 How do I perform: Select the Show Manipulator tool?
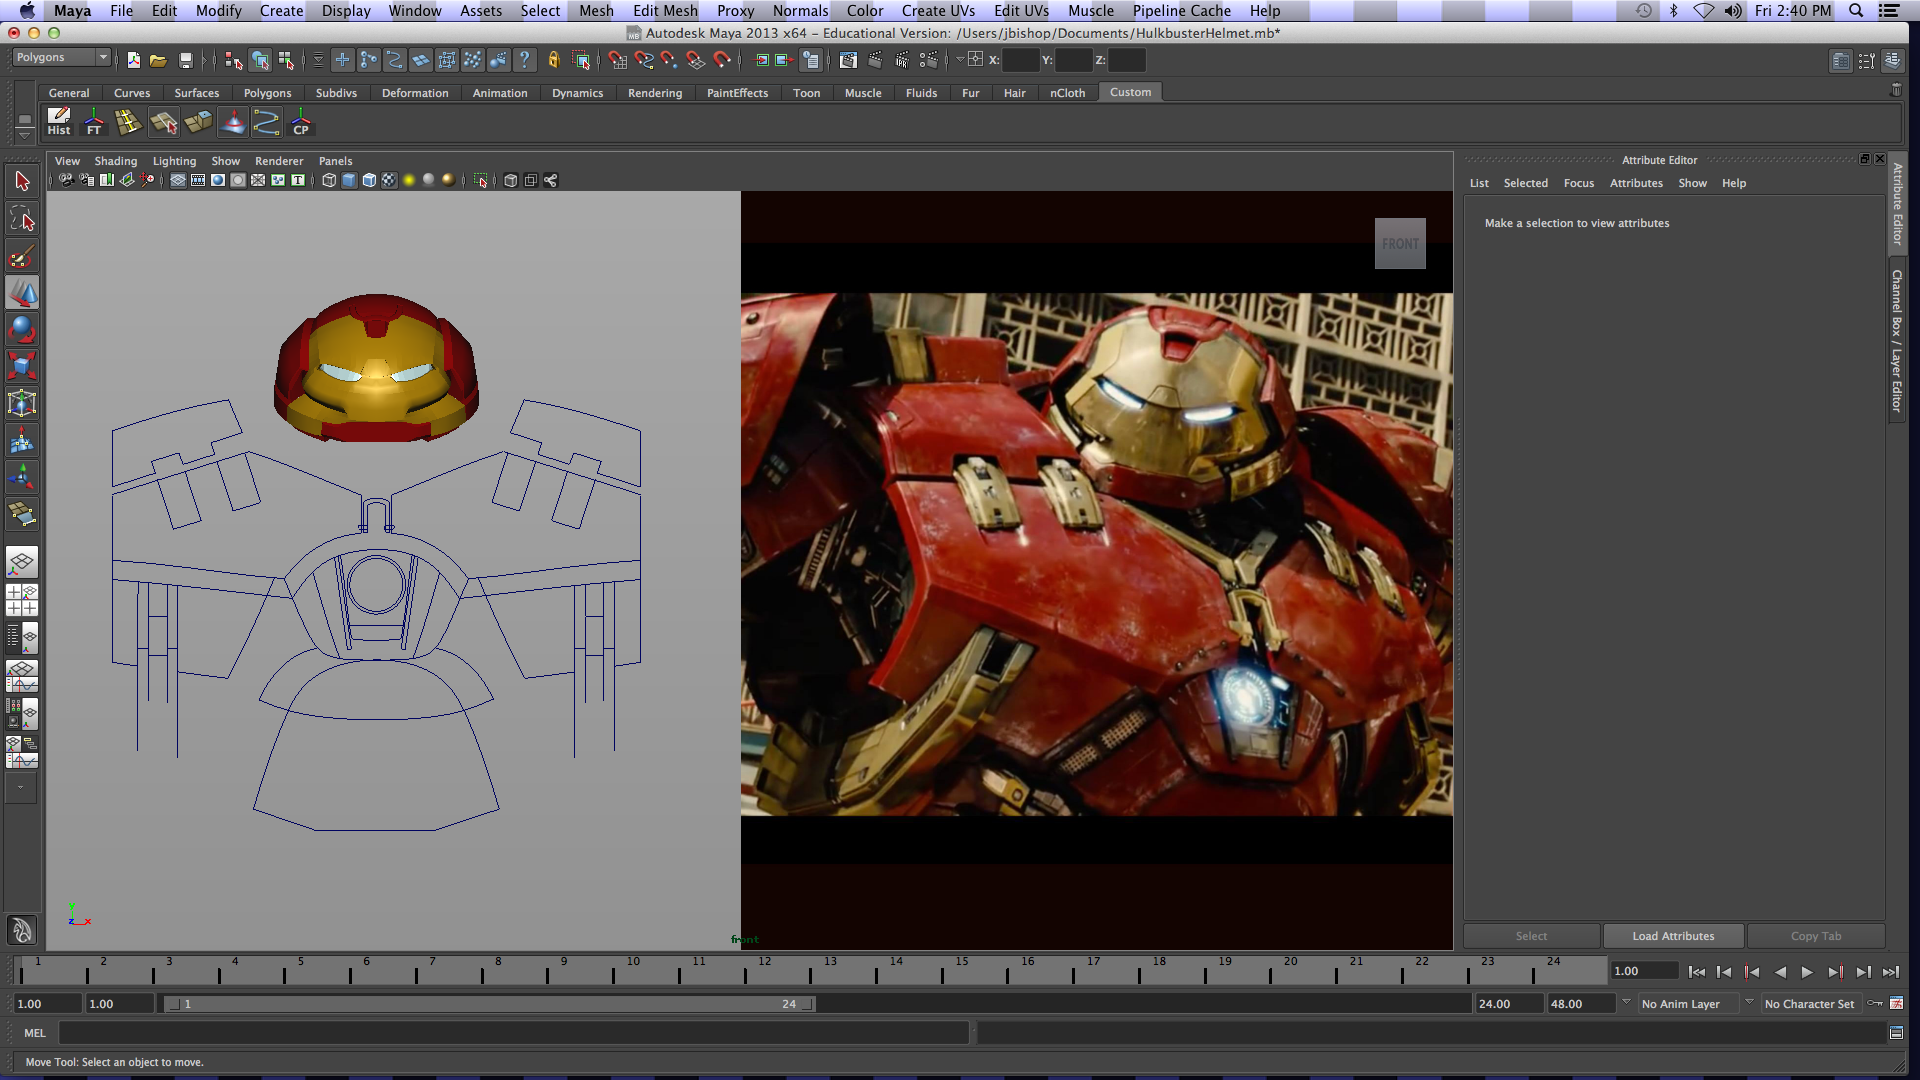pyautogui.click(x=22, y=477)
